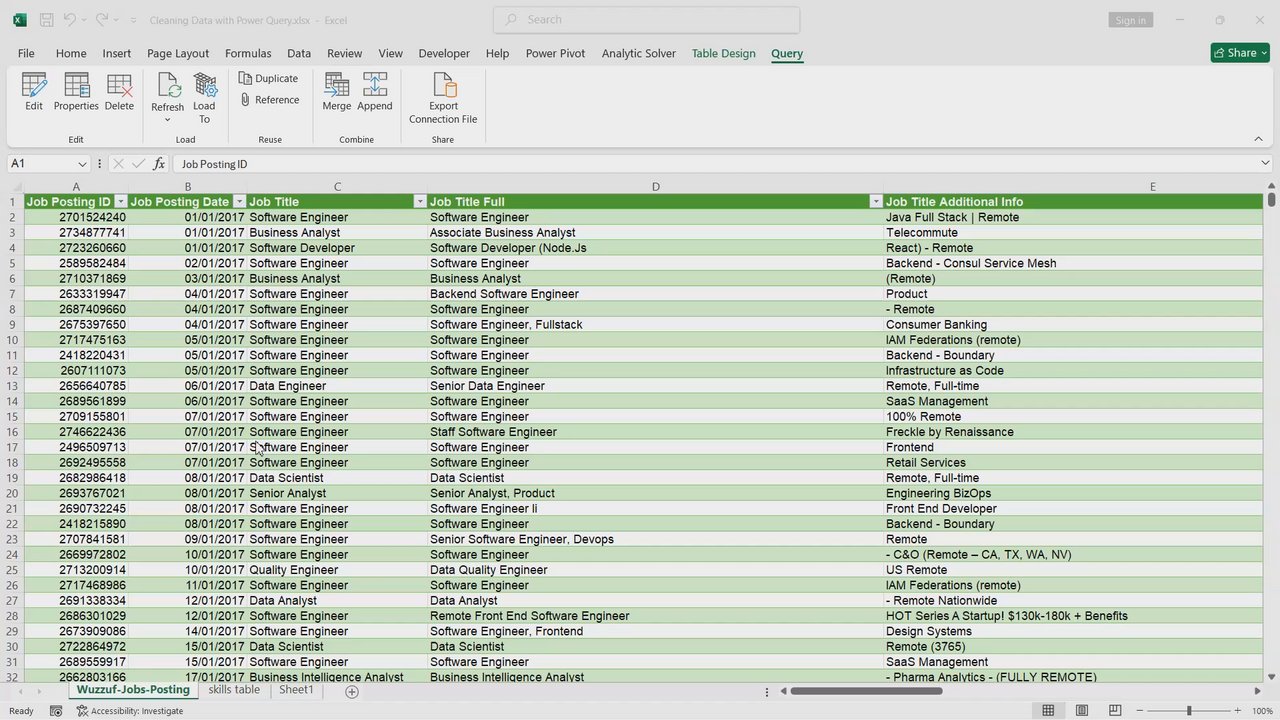
Task: Create a Reference to the query
Action: 270,100
